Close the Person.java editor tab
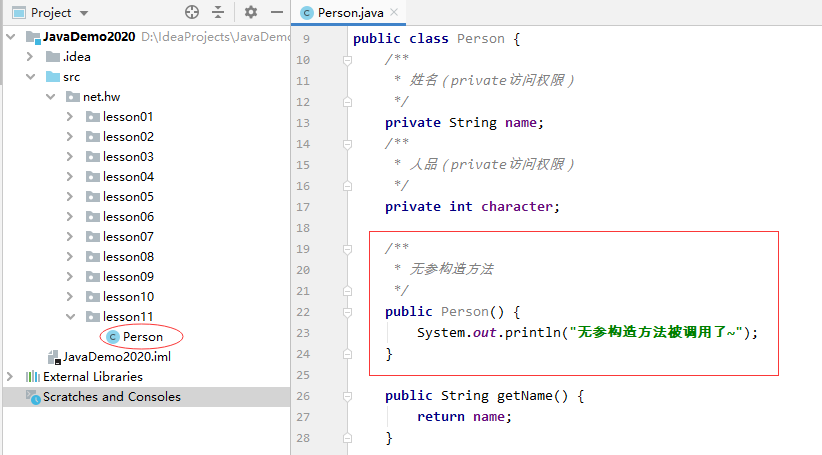Image resolution: width=822 pixels, height=455 pixels. 394,12
